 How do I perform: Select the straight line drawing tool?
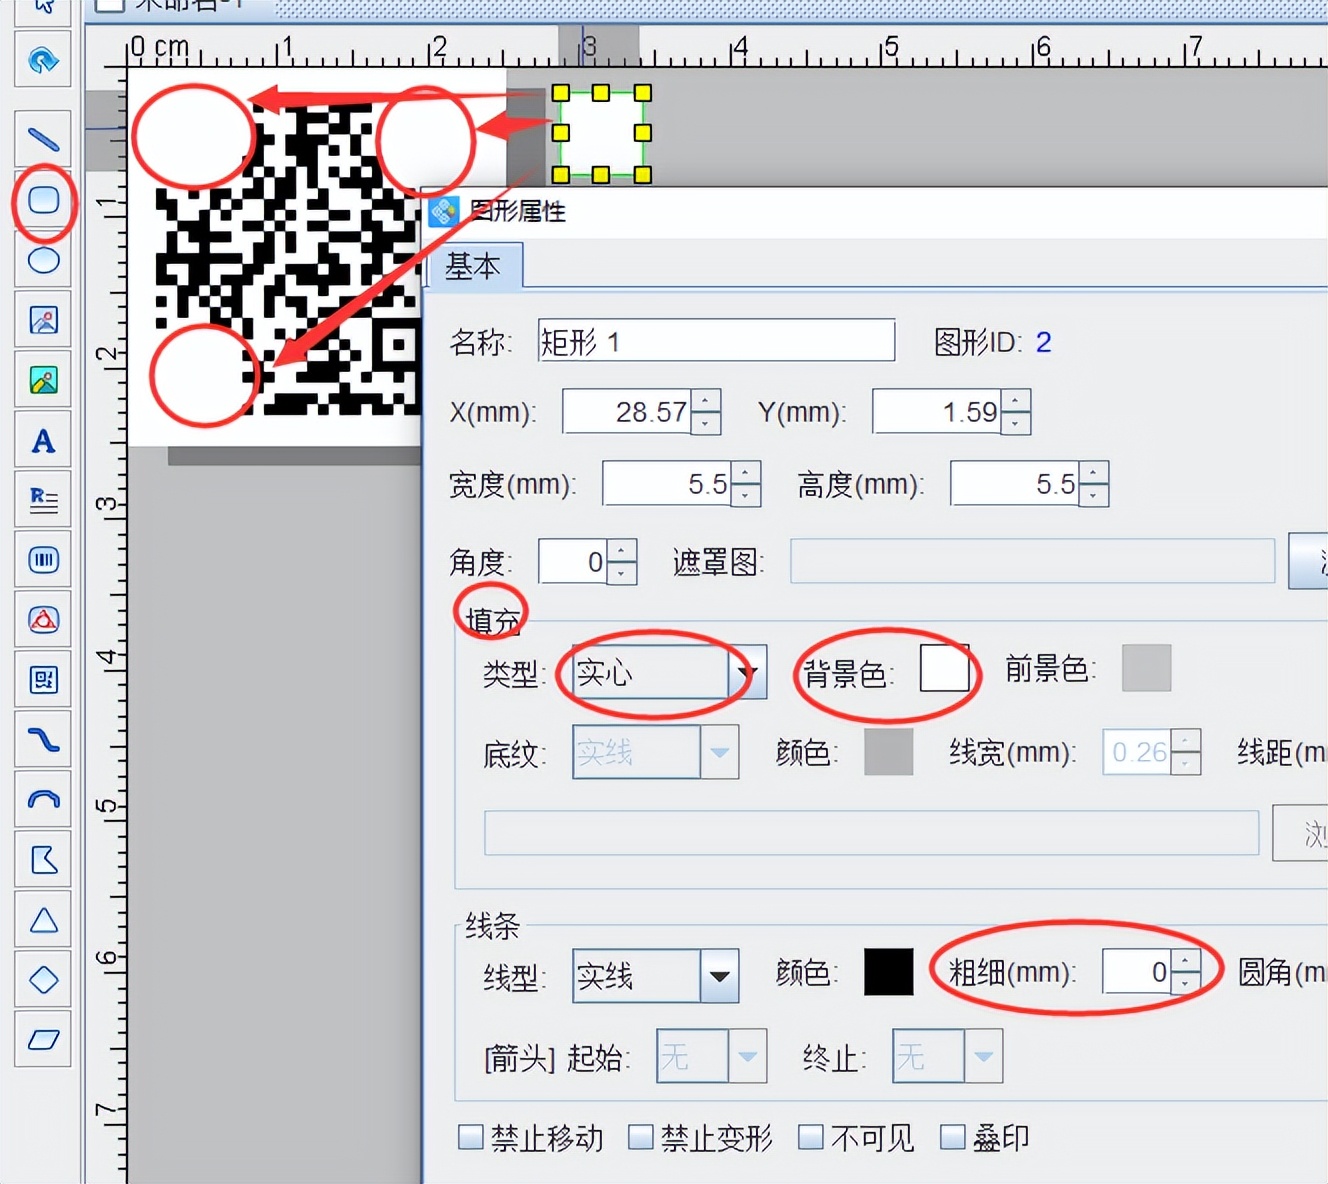click(43, 139)
